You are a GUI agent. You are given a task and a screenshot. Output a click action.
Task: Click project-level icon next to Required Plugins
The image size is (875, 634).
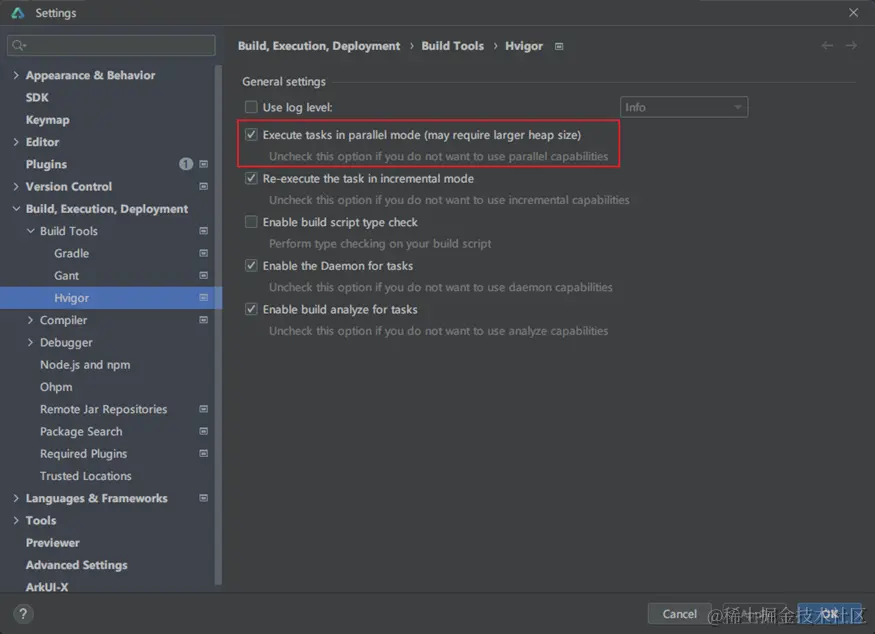pyautogui.click(x=204, y=454)
